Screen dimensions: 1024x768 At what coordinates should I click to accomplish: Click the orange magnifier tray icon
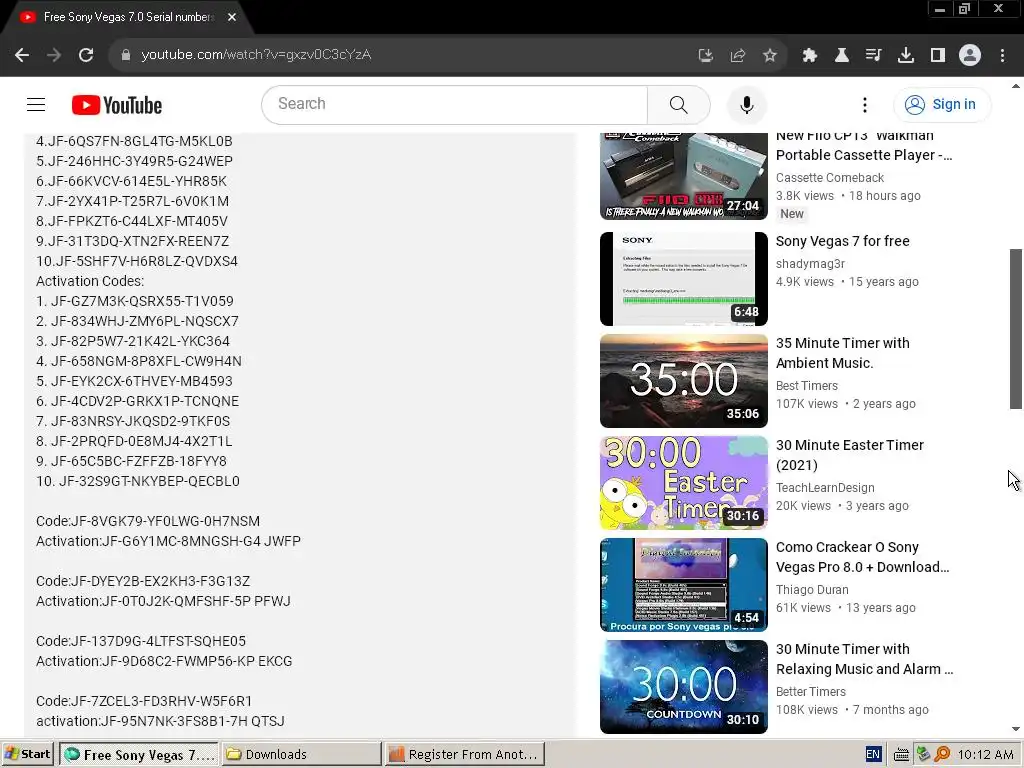(942, 754)
